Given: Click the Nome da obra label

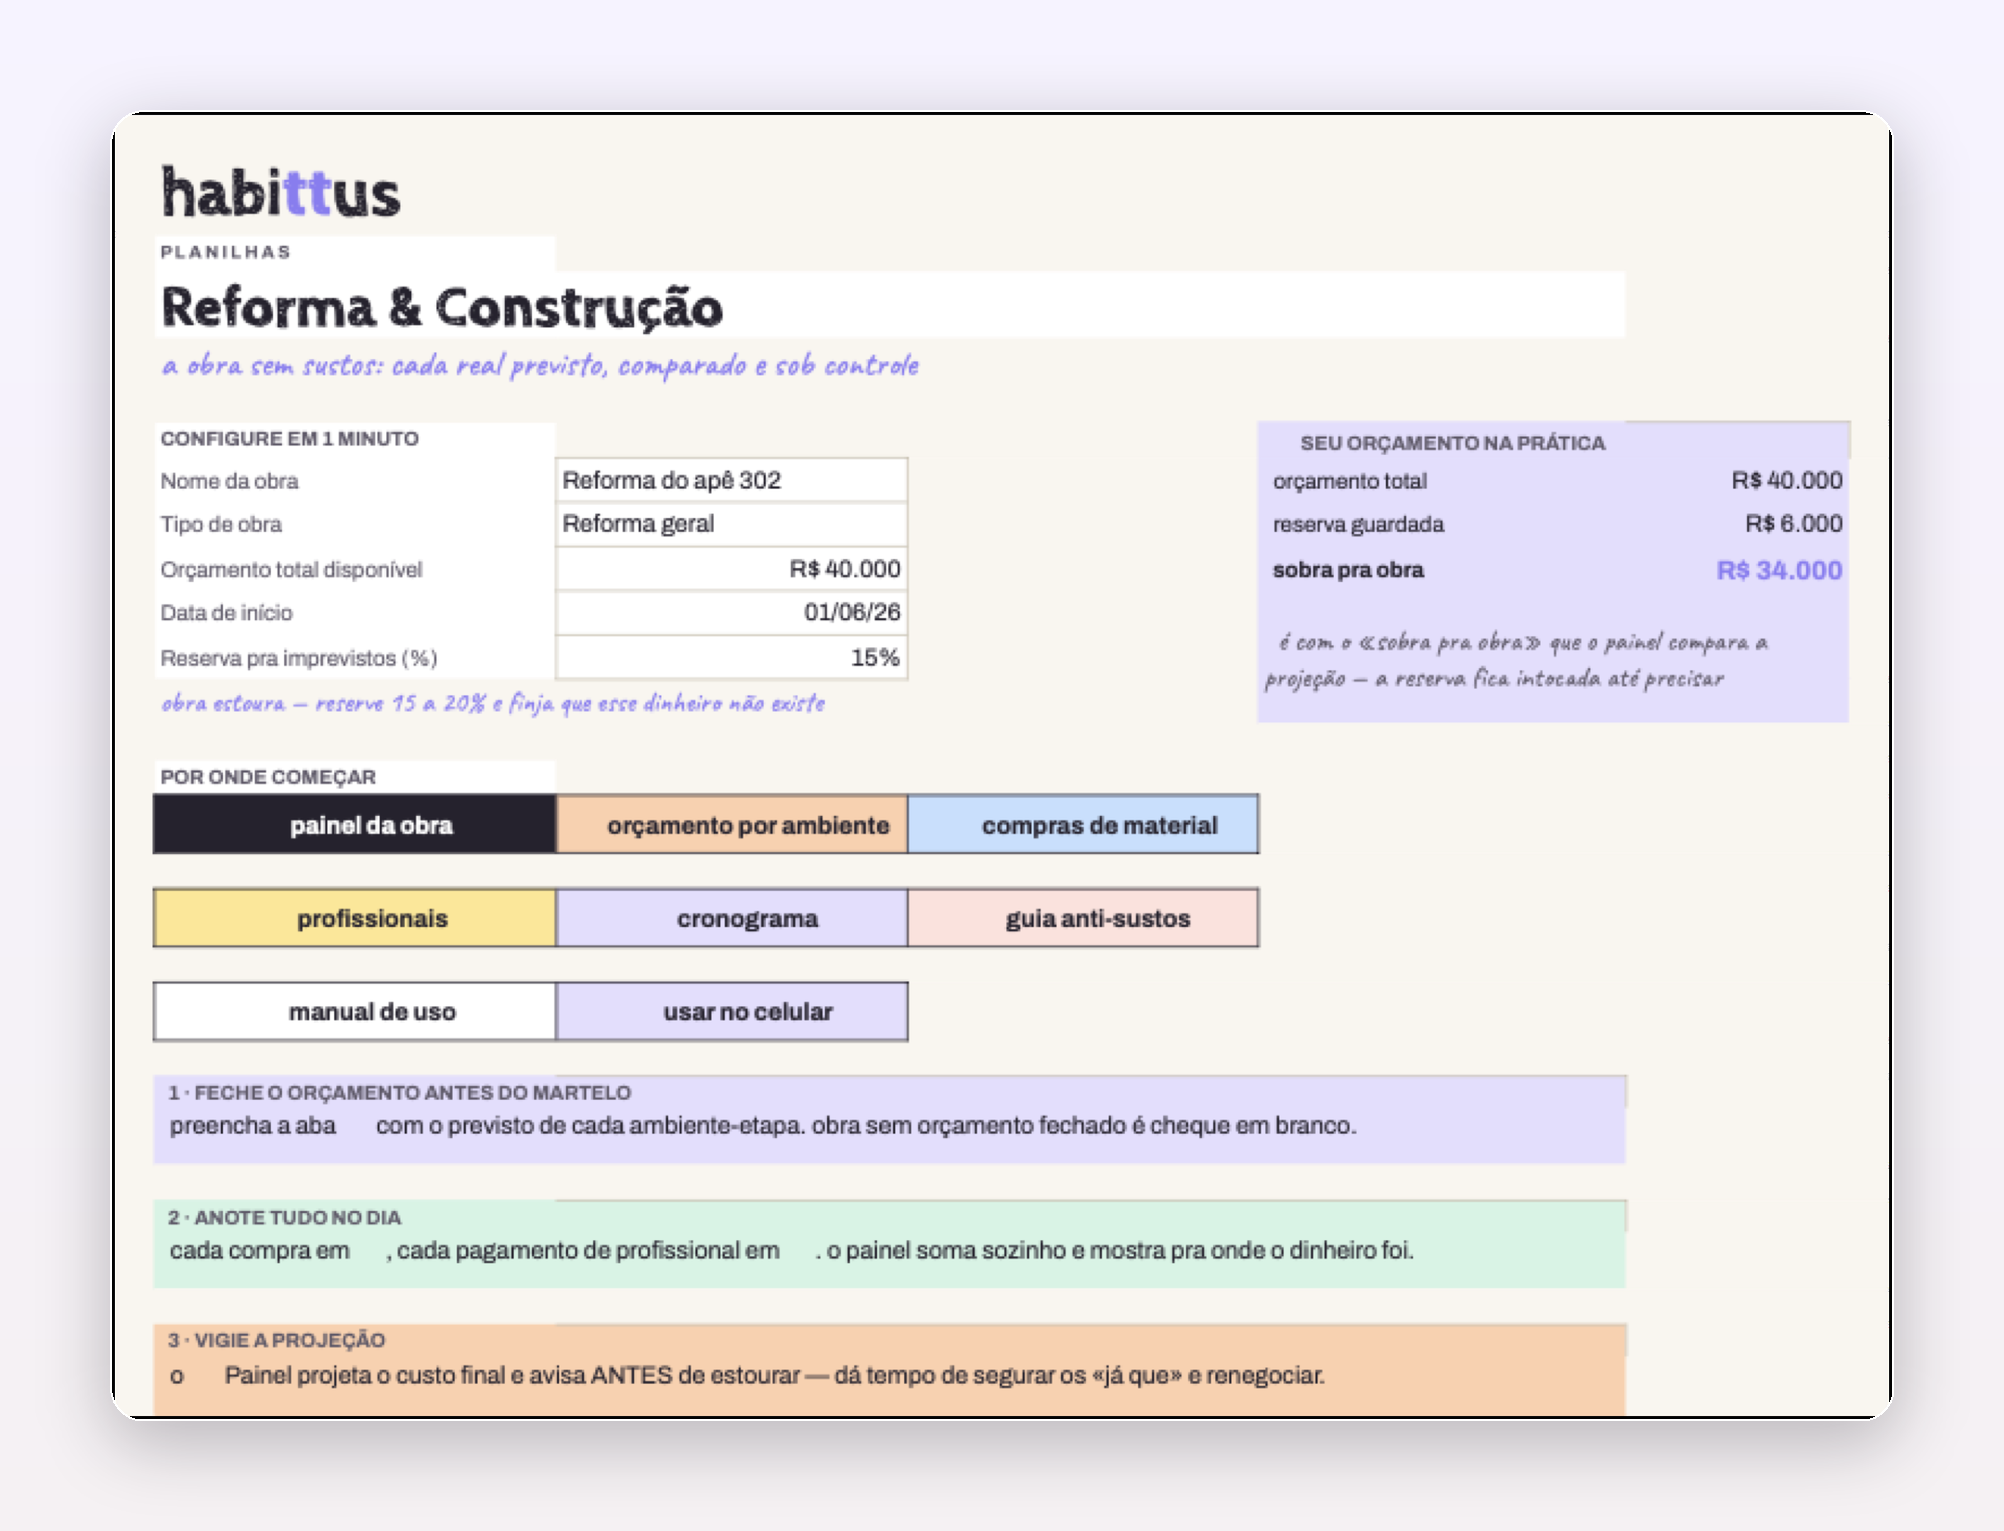Looking at the screenshot, I should (230, 481).
